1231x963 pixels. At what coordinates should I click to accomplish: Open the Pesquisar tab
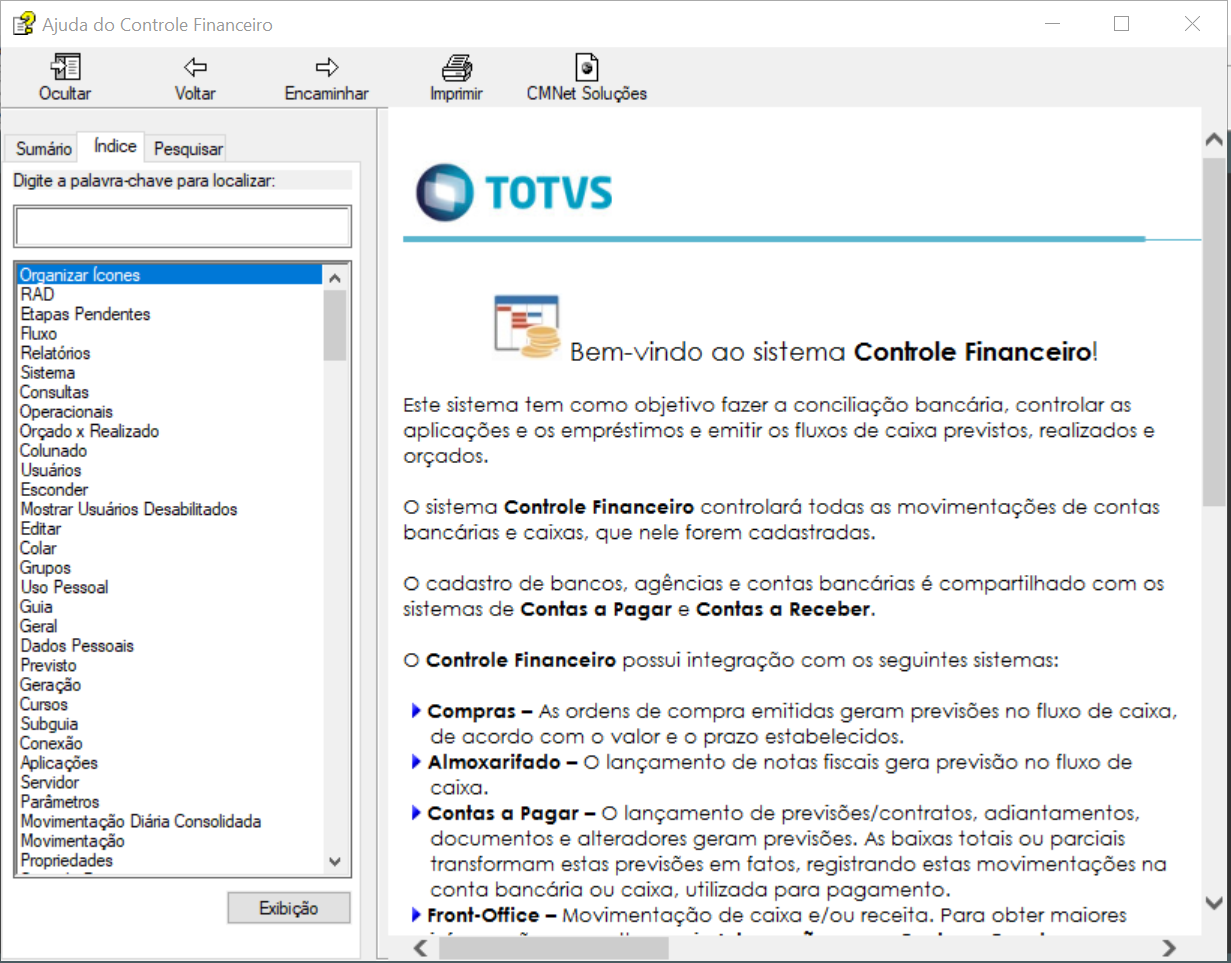pos(188,149)
